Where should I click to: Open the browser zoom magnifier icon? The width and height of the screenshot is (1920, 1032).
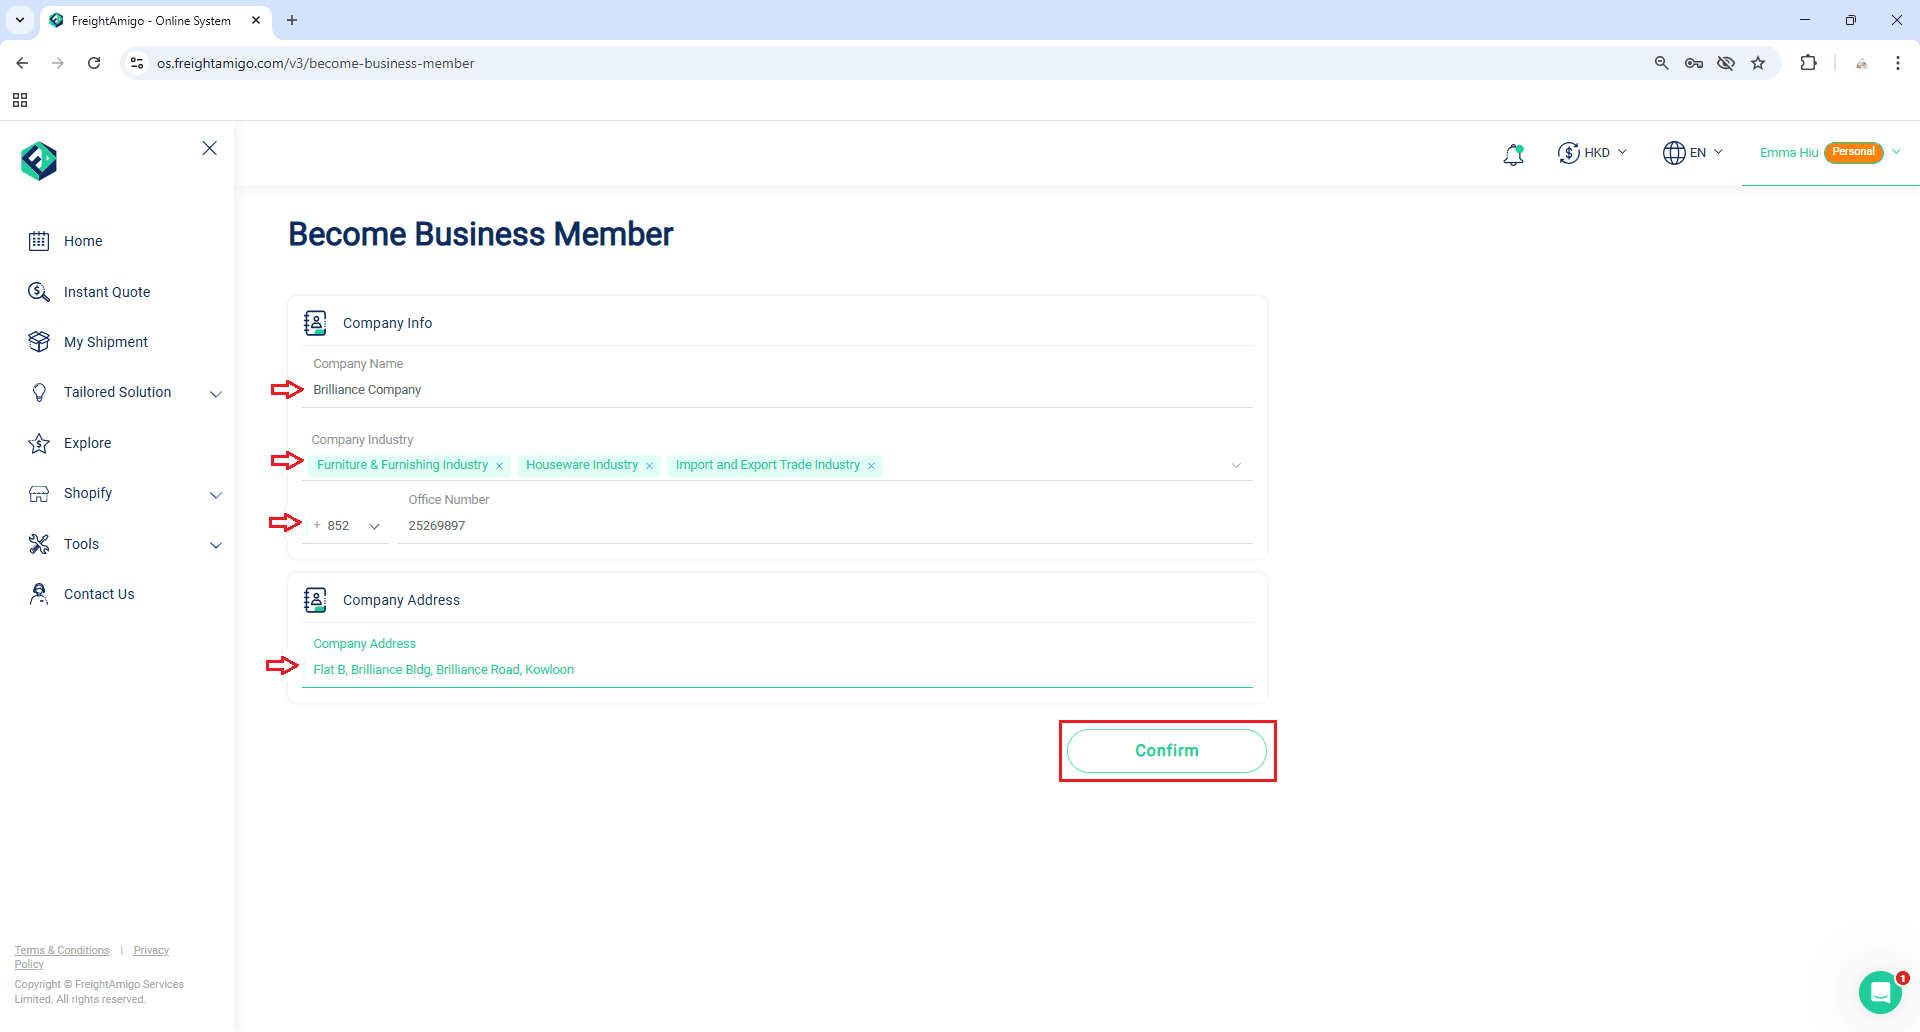1662,63
